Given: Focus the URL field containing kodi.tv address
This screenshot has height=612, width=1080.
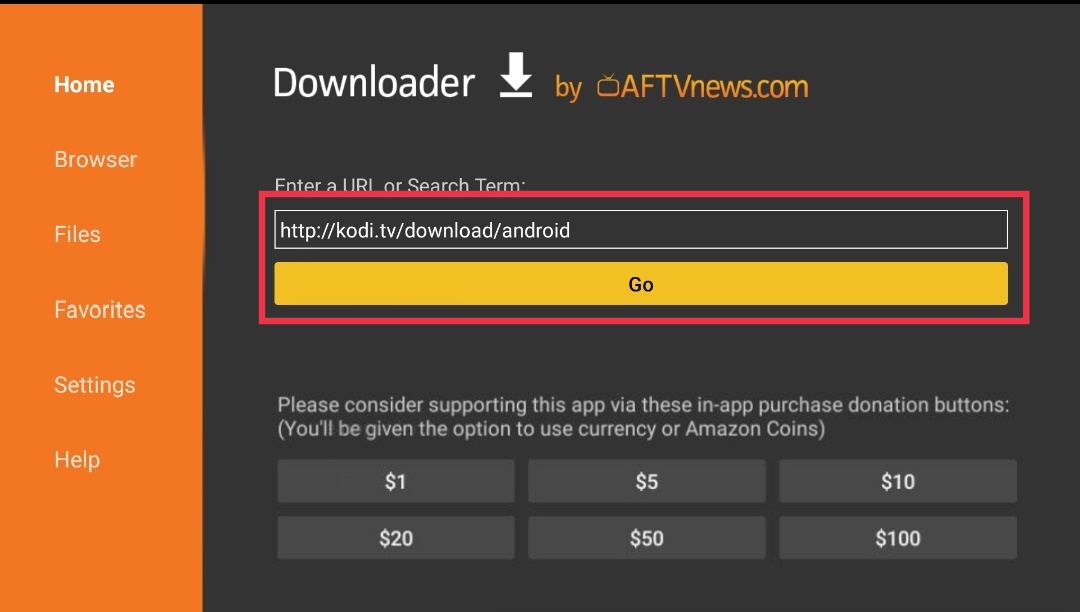Looking at the screenshot, I should [641, 229].
